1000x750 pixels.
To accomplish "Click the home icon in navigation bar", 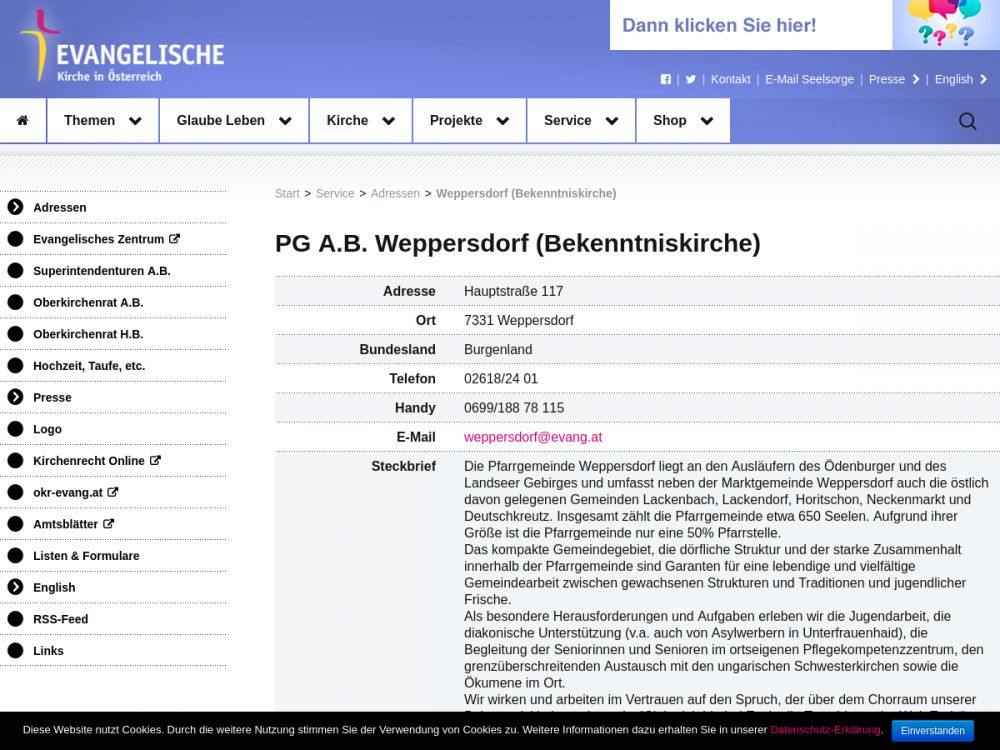I will [x=22, y=120].
